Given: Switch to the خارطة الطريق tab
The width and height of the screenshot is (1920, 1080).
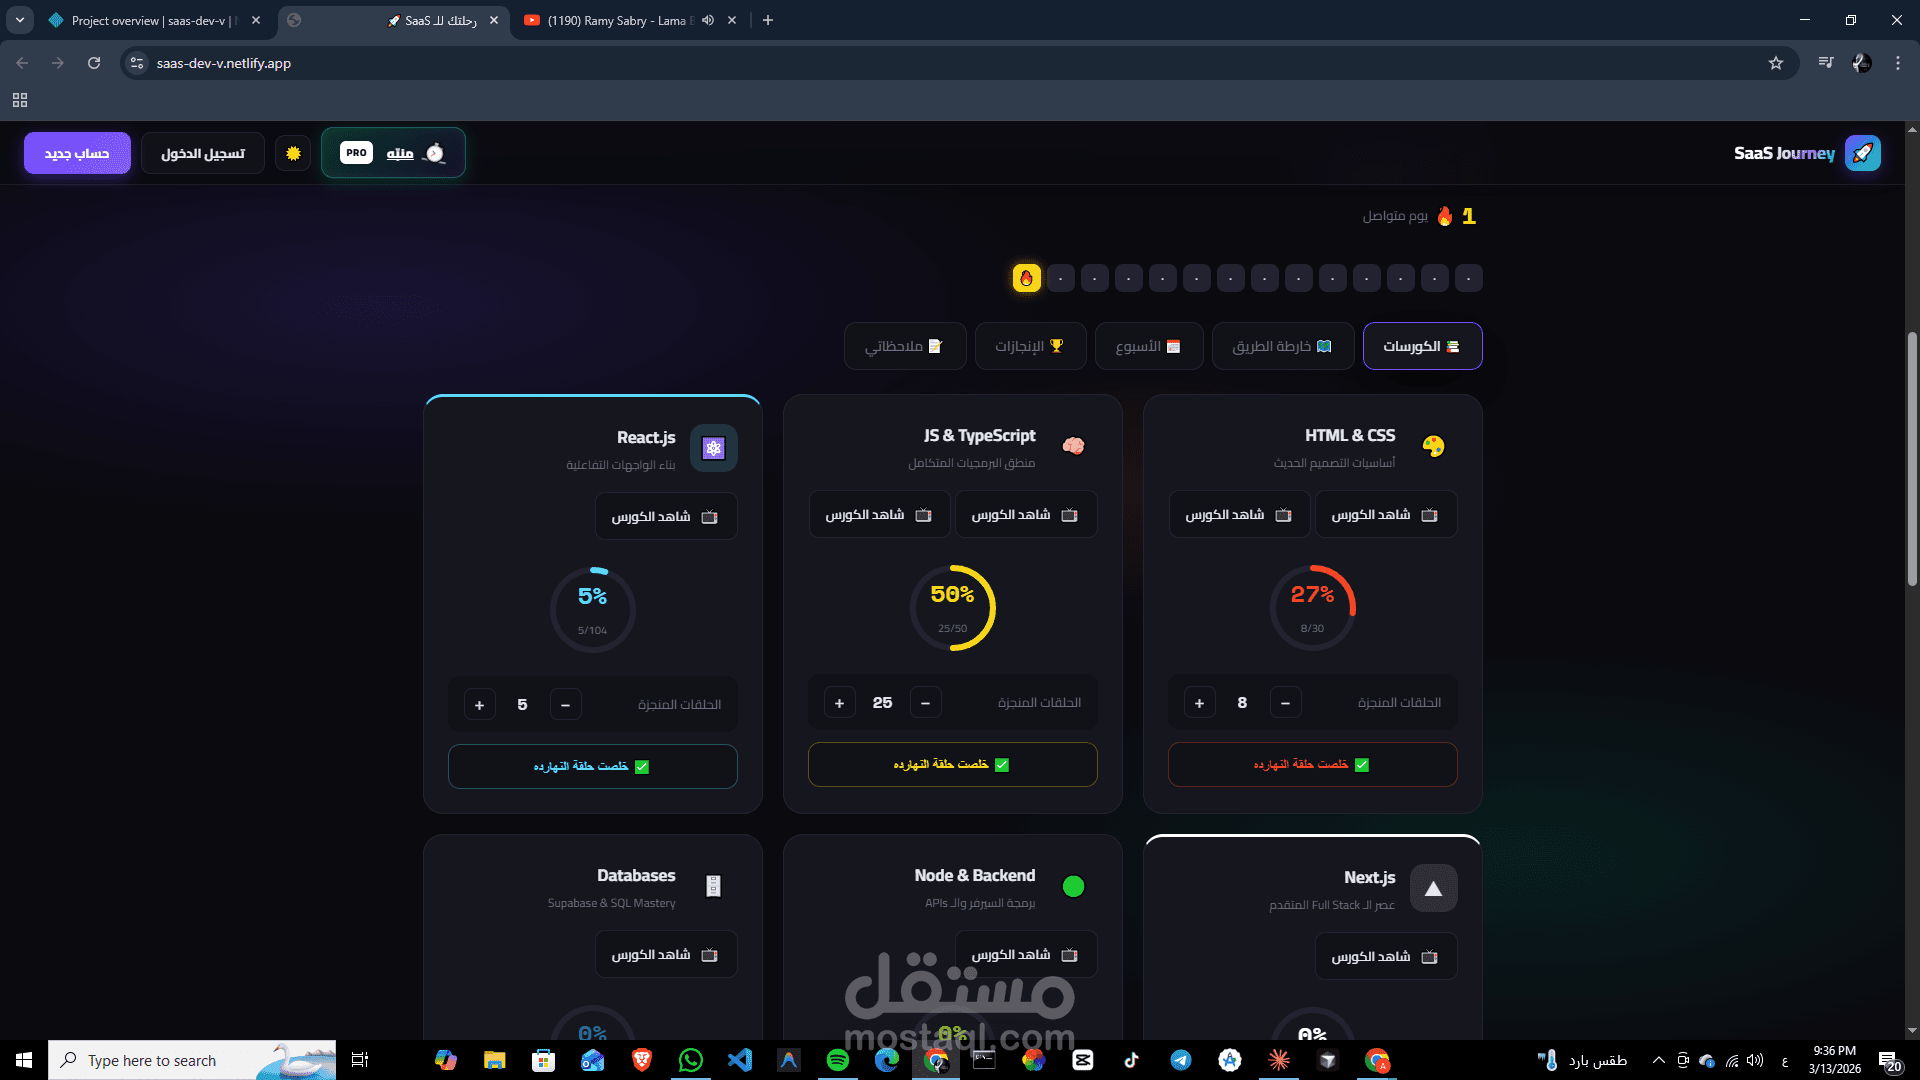Looking at the screenshot, I should [x=1282, y=346].
